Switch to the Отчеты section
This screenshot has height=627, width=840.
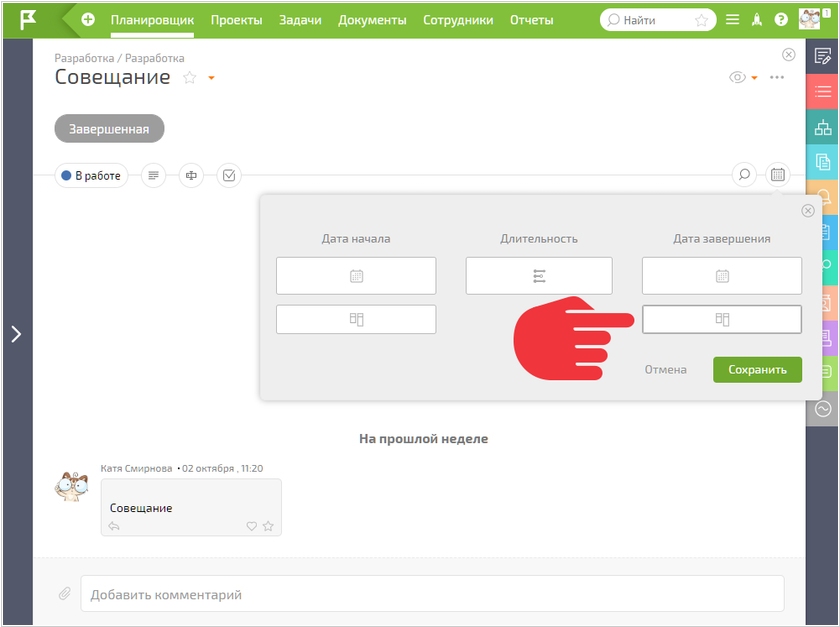[531, 20]
